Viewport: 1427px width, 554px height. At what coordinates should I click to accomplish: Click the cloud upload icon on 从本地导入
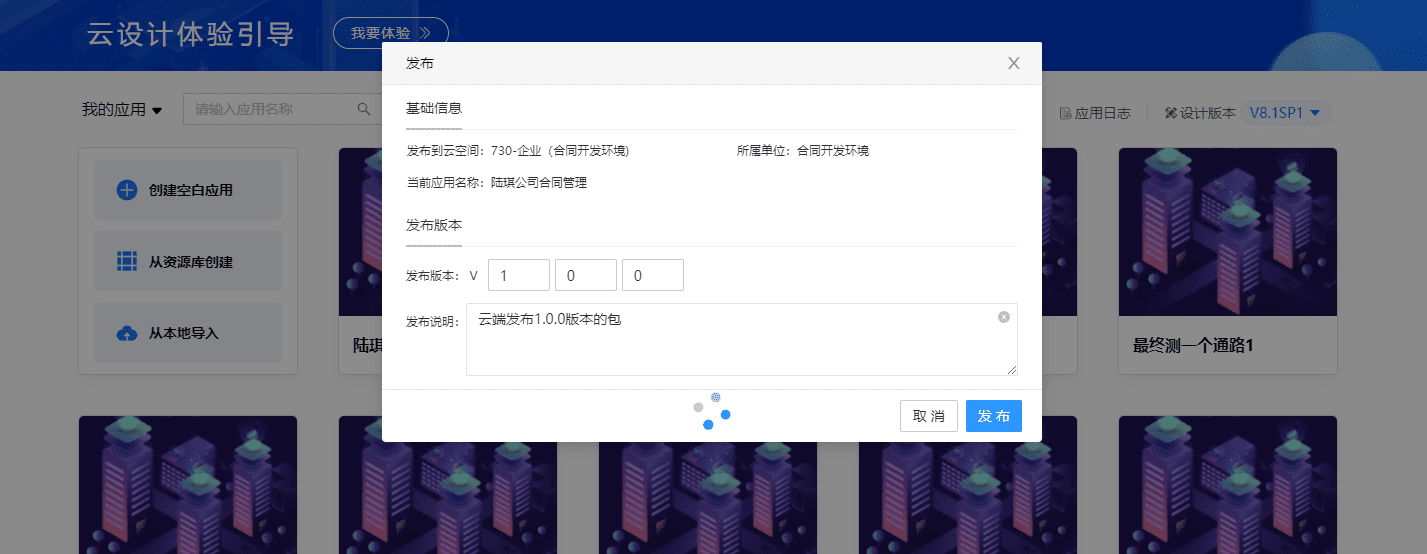click(x=127, y=334)
